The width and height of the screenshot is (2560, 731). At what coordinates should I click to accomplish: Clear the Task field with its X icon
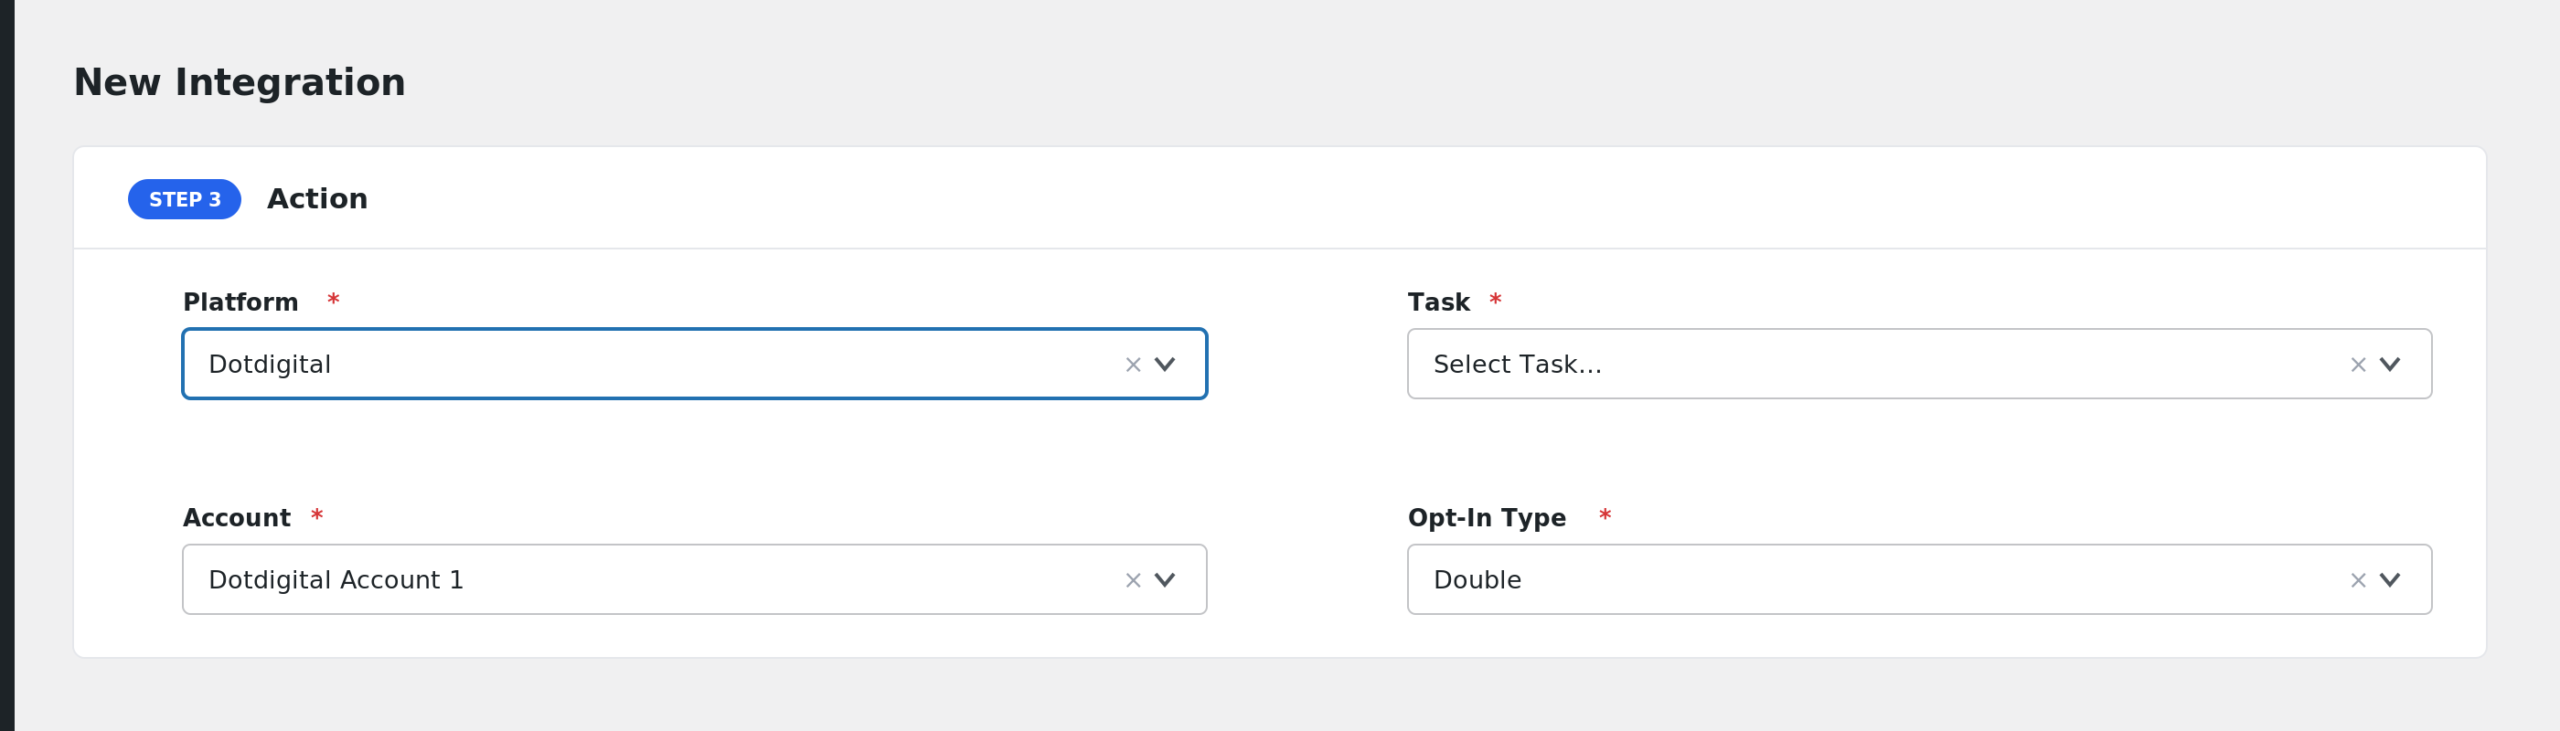click(x=2358, y=365)
